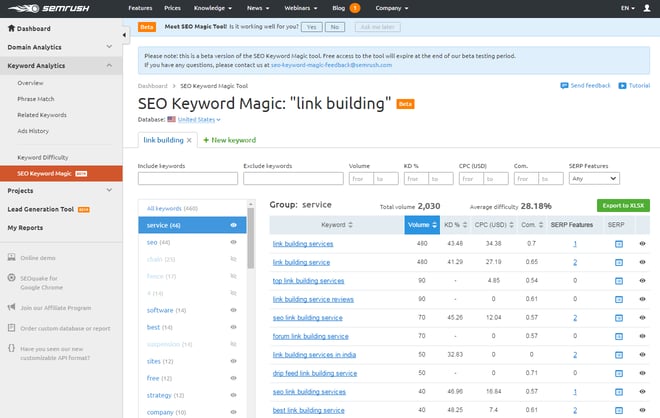This screenshot has height=418, width=660.
Task: Select Overview in Keyword Analytics
Action: click(30, 83)
